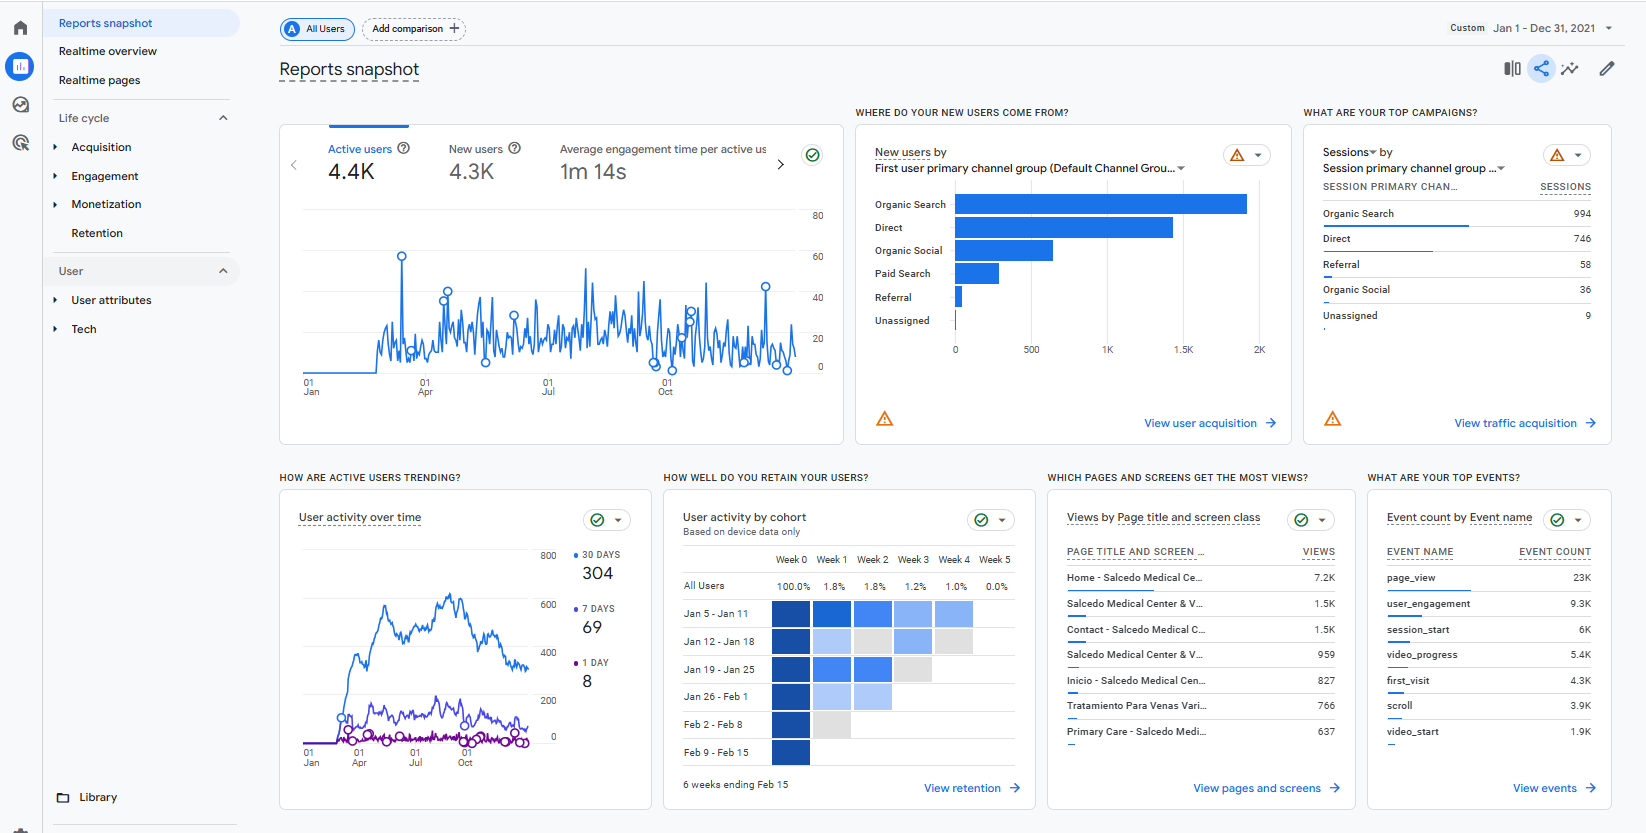Click the orange warning triangle under new users chart

coord(884,419)
